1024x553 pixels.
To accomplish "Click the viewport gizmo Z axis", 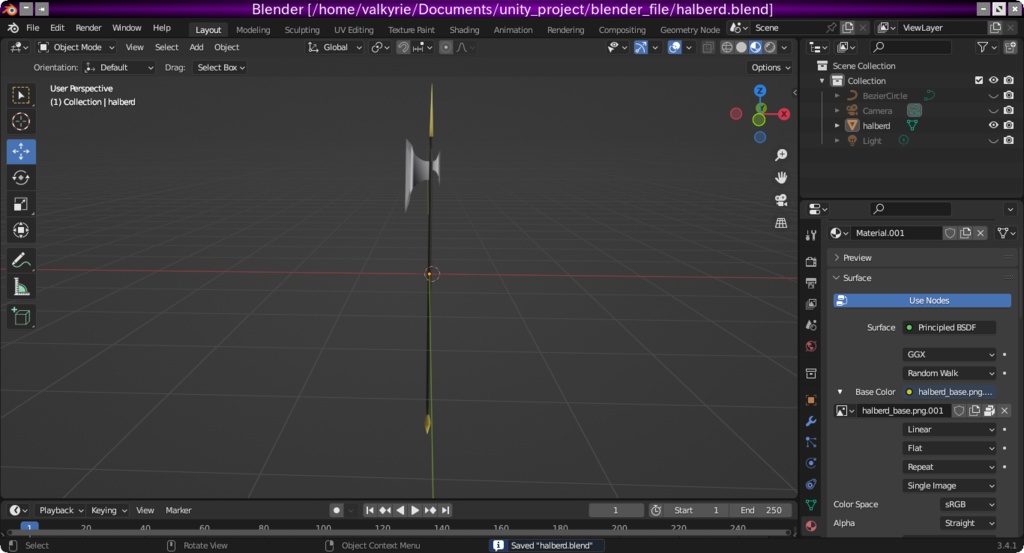I will [x=760, y=90].
